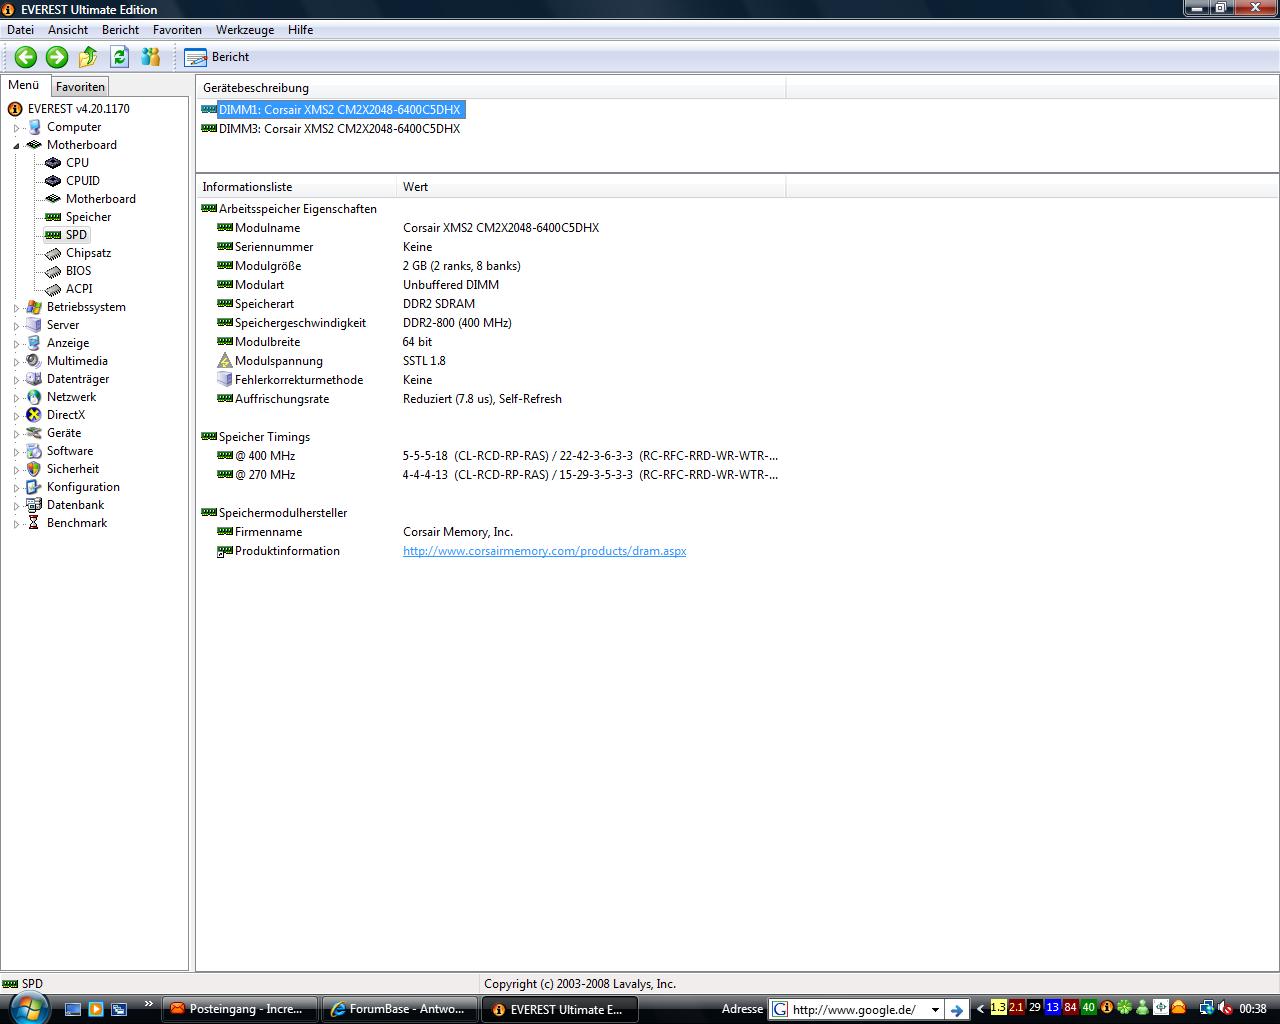Expand the Betriebssystem tree node
This screenshot has height=1024, width=1280.
click(x=16, y=308)
